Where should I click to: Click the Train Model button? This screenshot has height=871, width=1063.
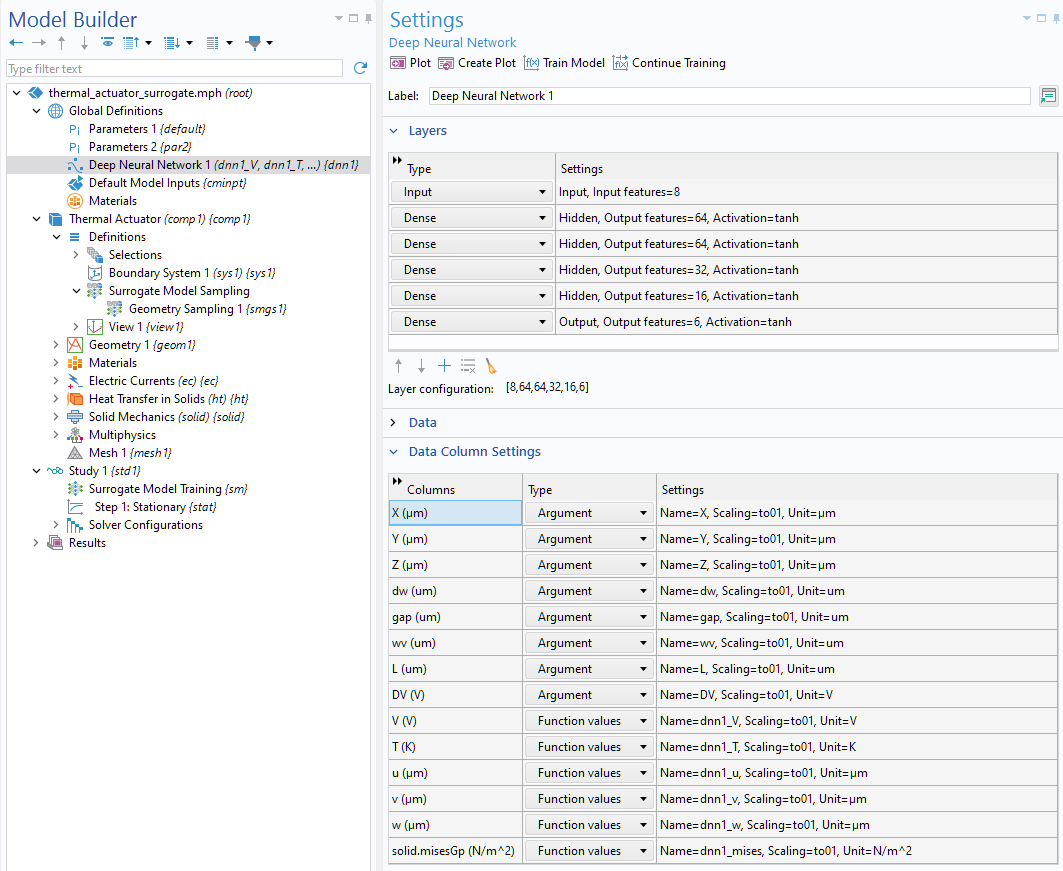564,62
